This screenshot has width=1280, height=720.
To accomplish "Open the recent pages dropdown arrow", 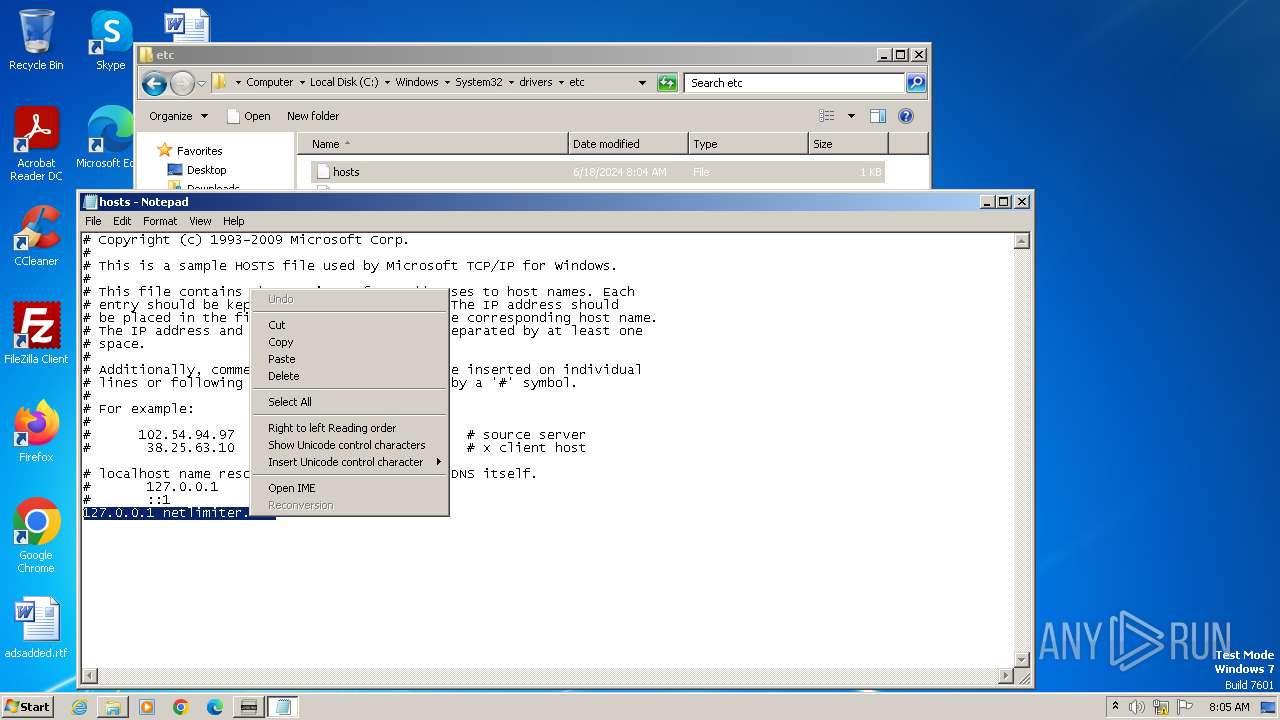I will click(x=201, y=83).
